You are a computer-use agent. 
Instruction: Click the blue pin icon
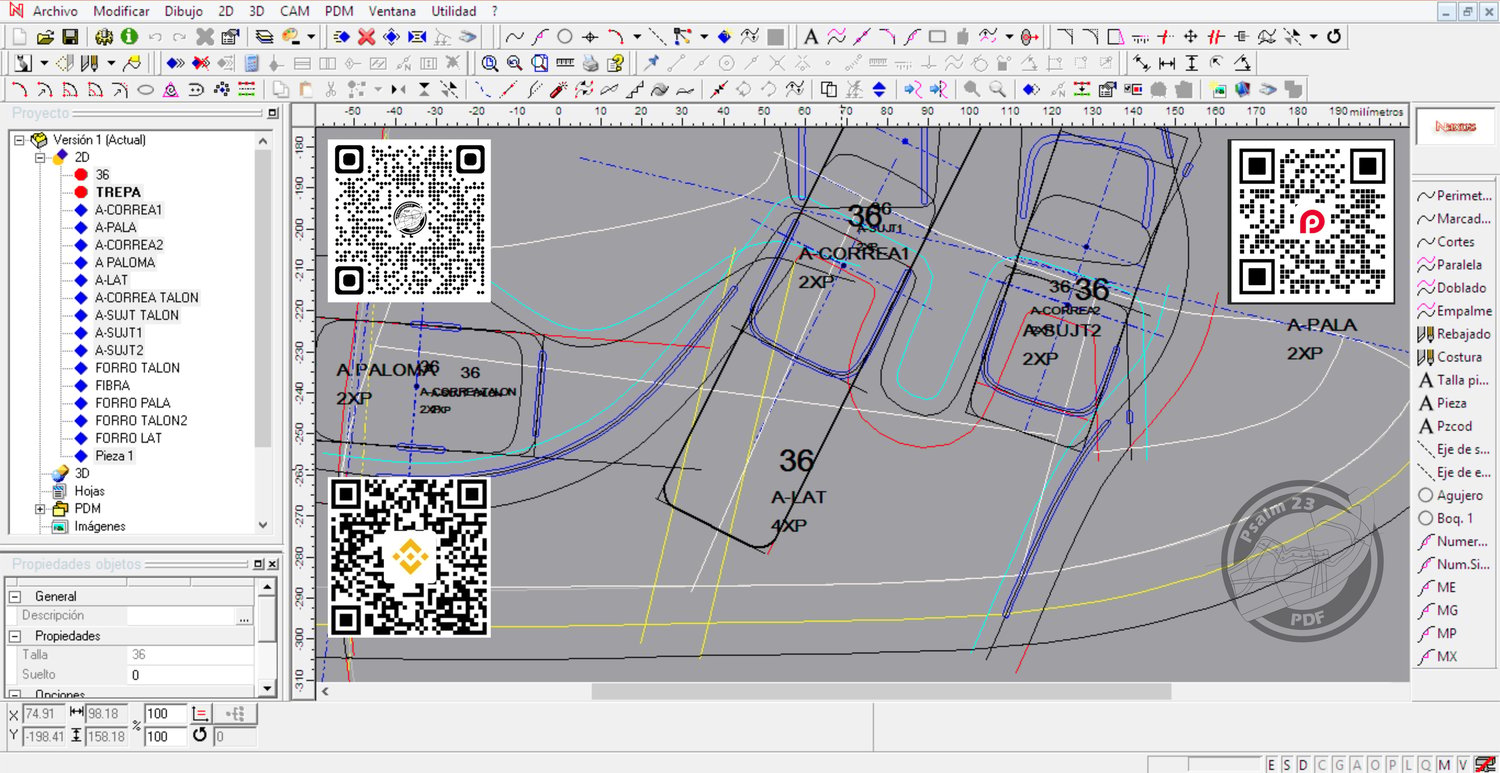(652, 63)
